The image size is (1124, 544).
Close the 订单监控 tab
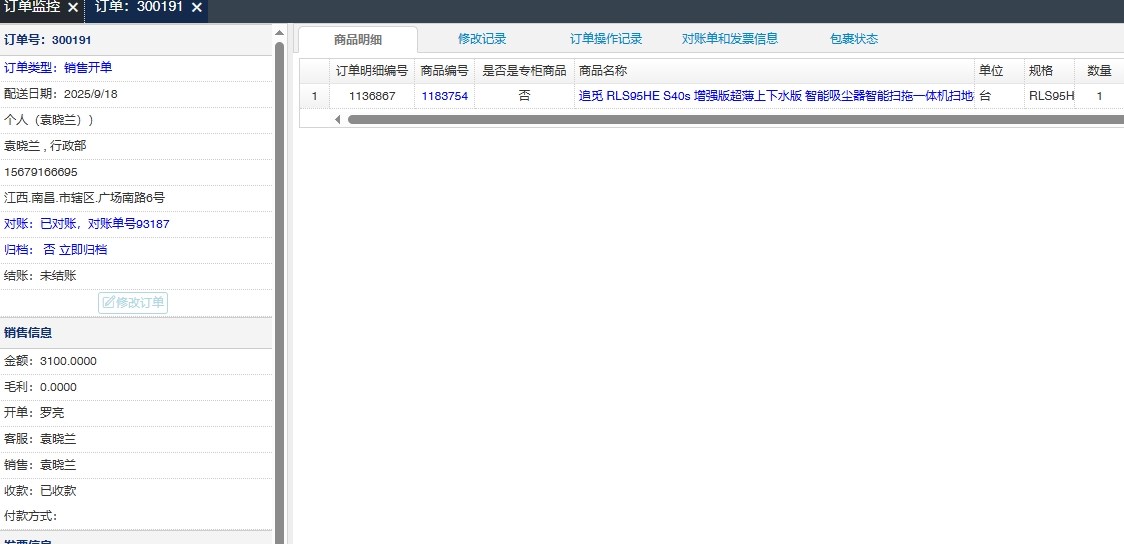pos(73,8)
